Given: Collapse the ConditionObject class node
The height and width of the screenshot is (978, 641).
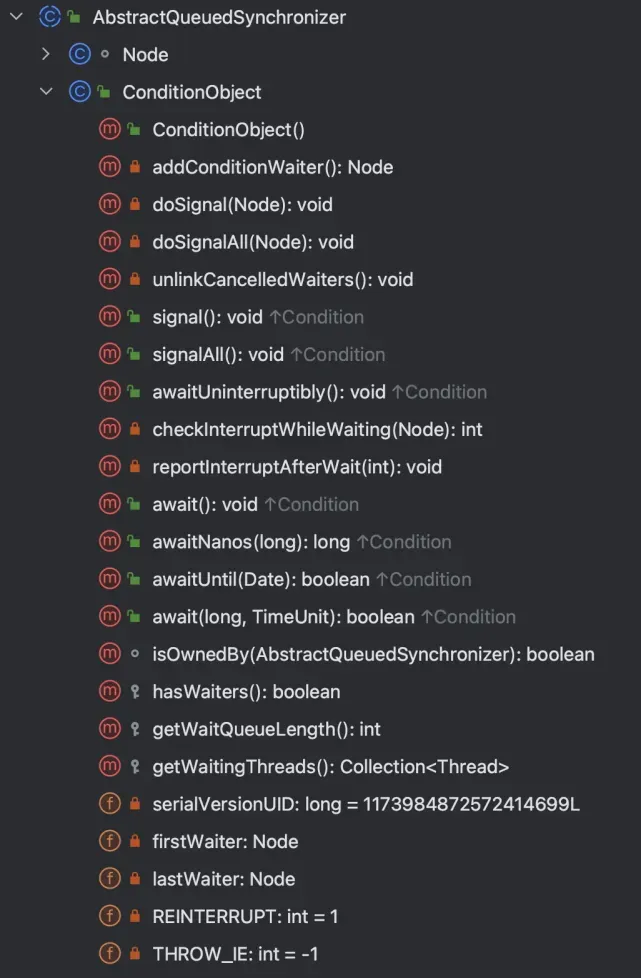Looking at the screenshot, I should (46, 92).
